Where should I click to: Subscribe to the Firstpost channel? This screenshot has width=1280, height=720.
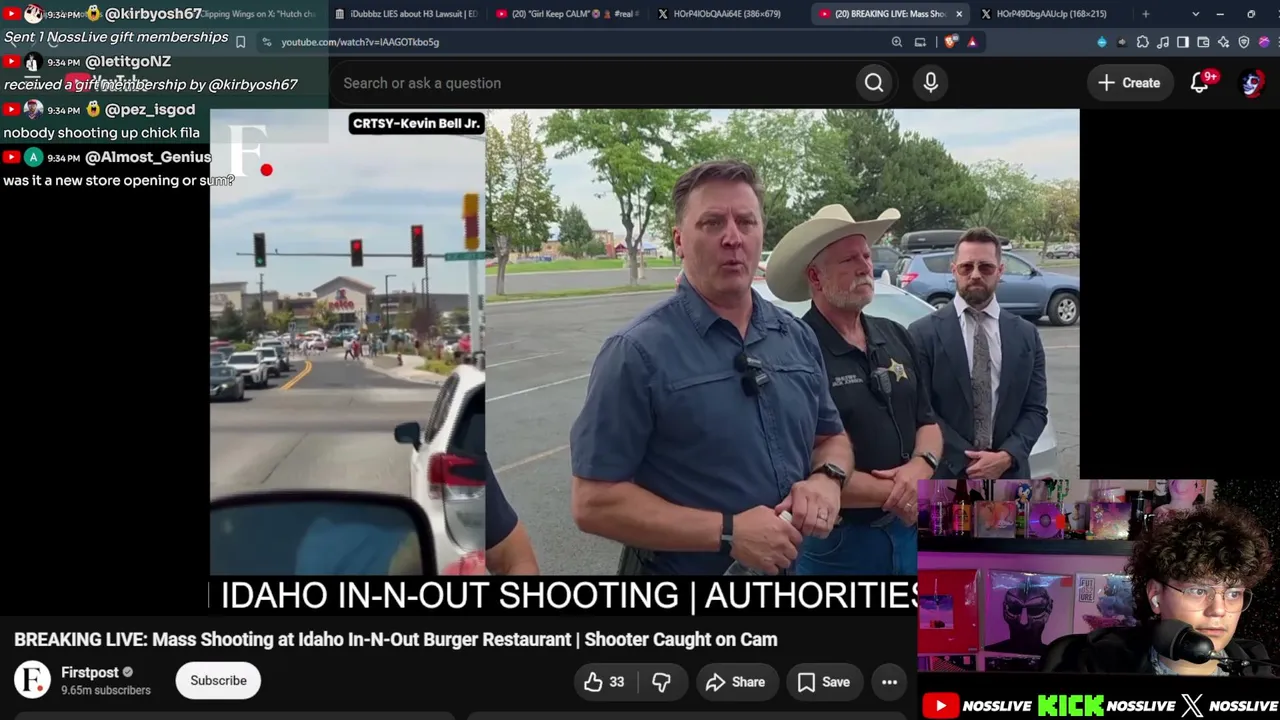pos(218,681)
